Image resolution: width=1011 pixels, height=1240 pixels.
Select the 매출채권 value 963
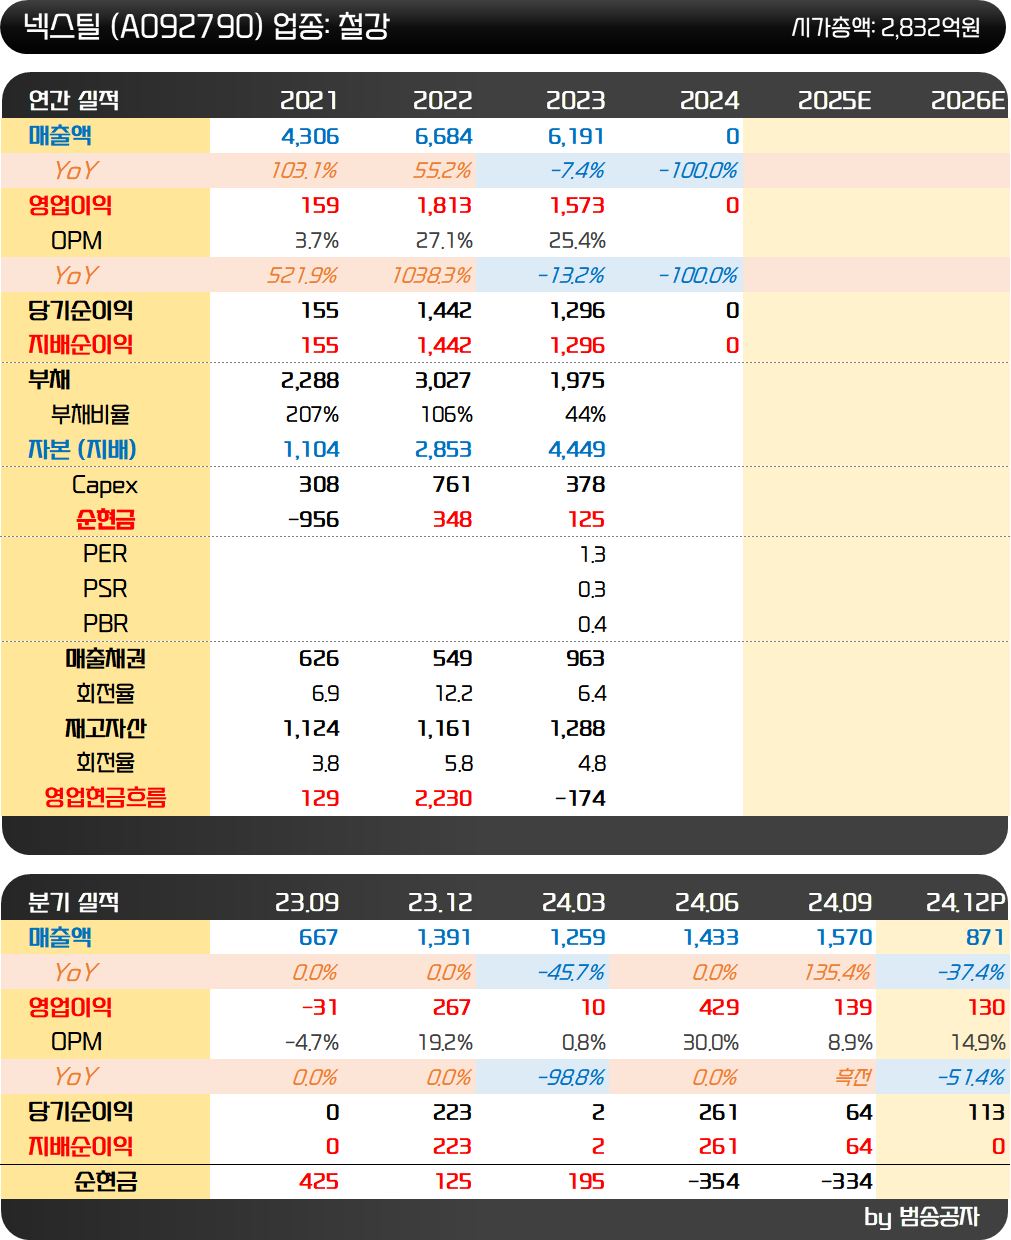pos(585,659)
